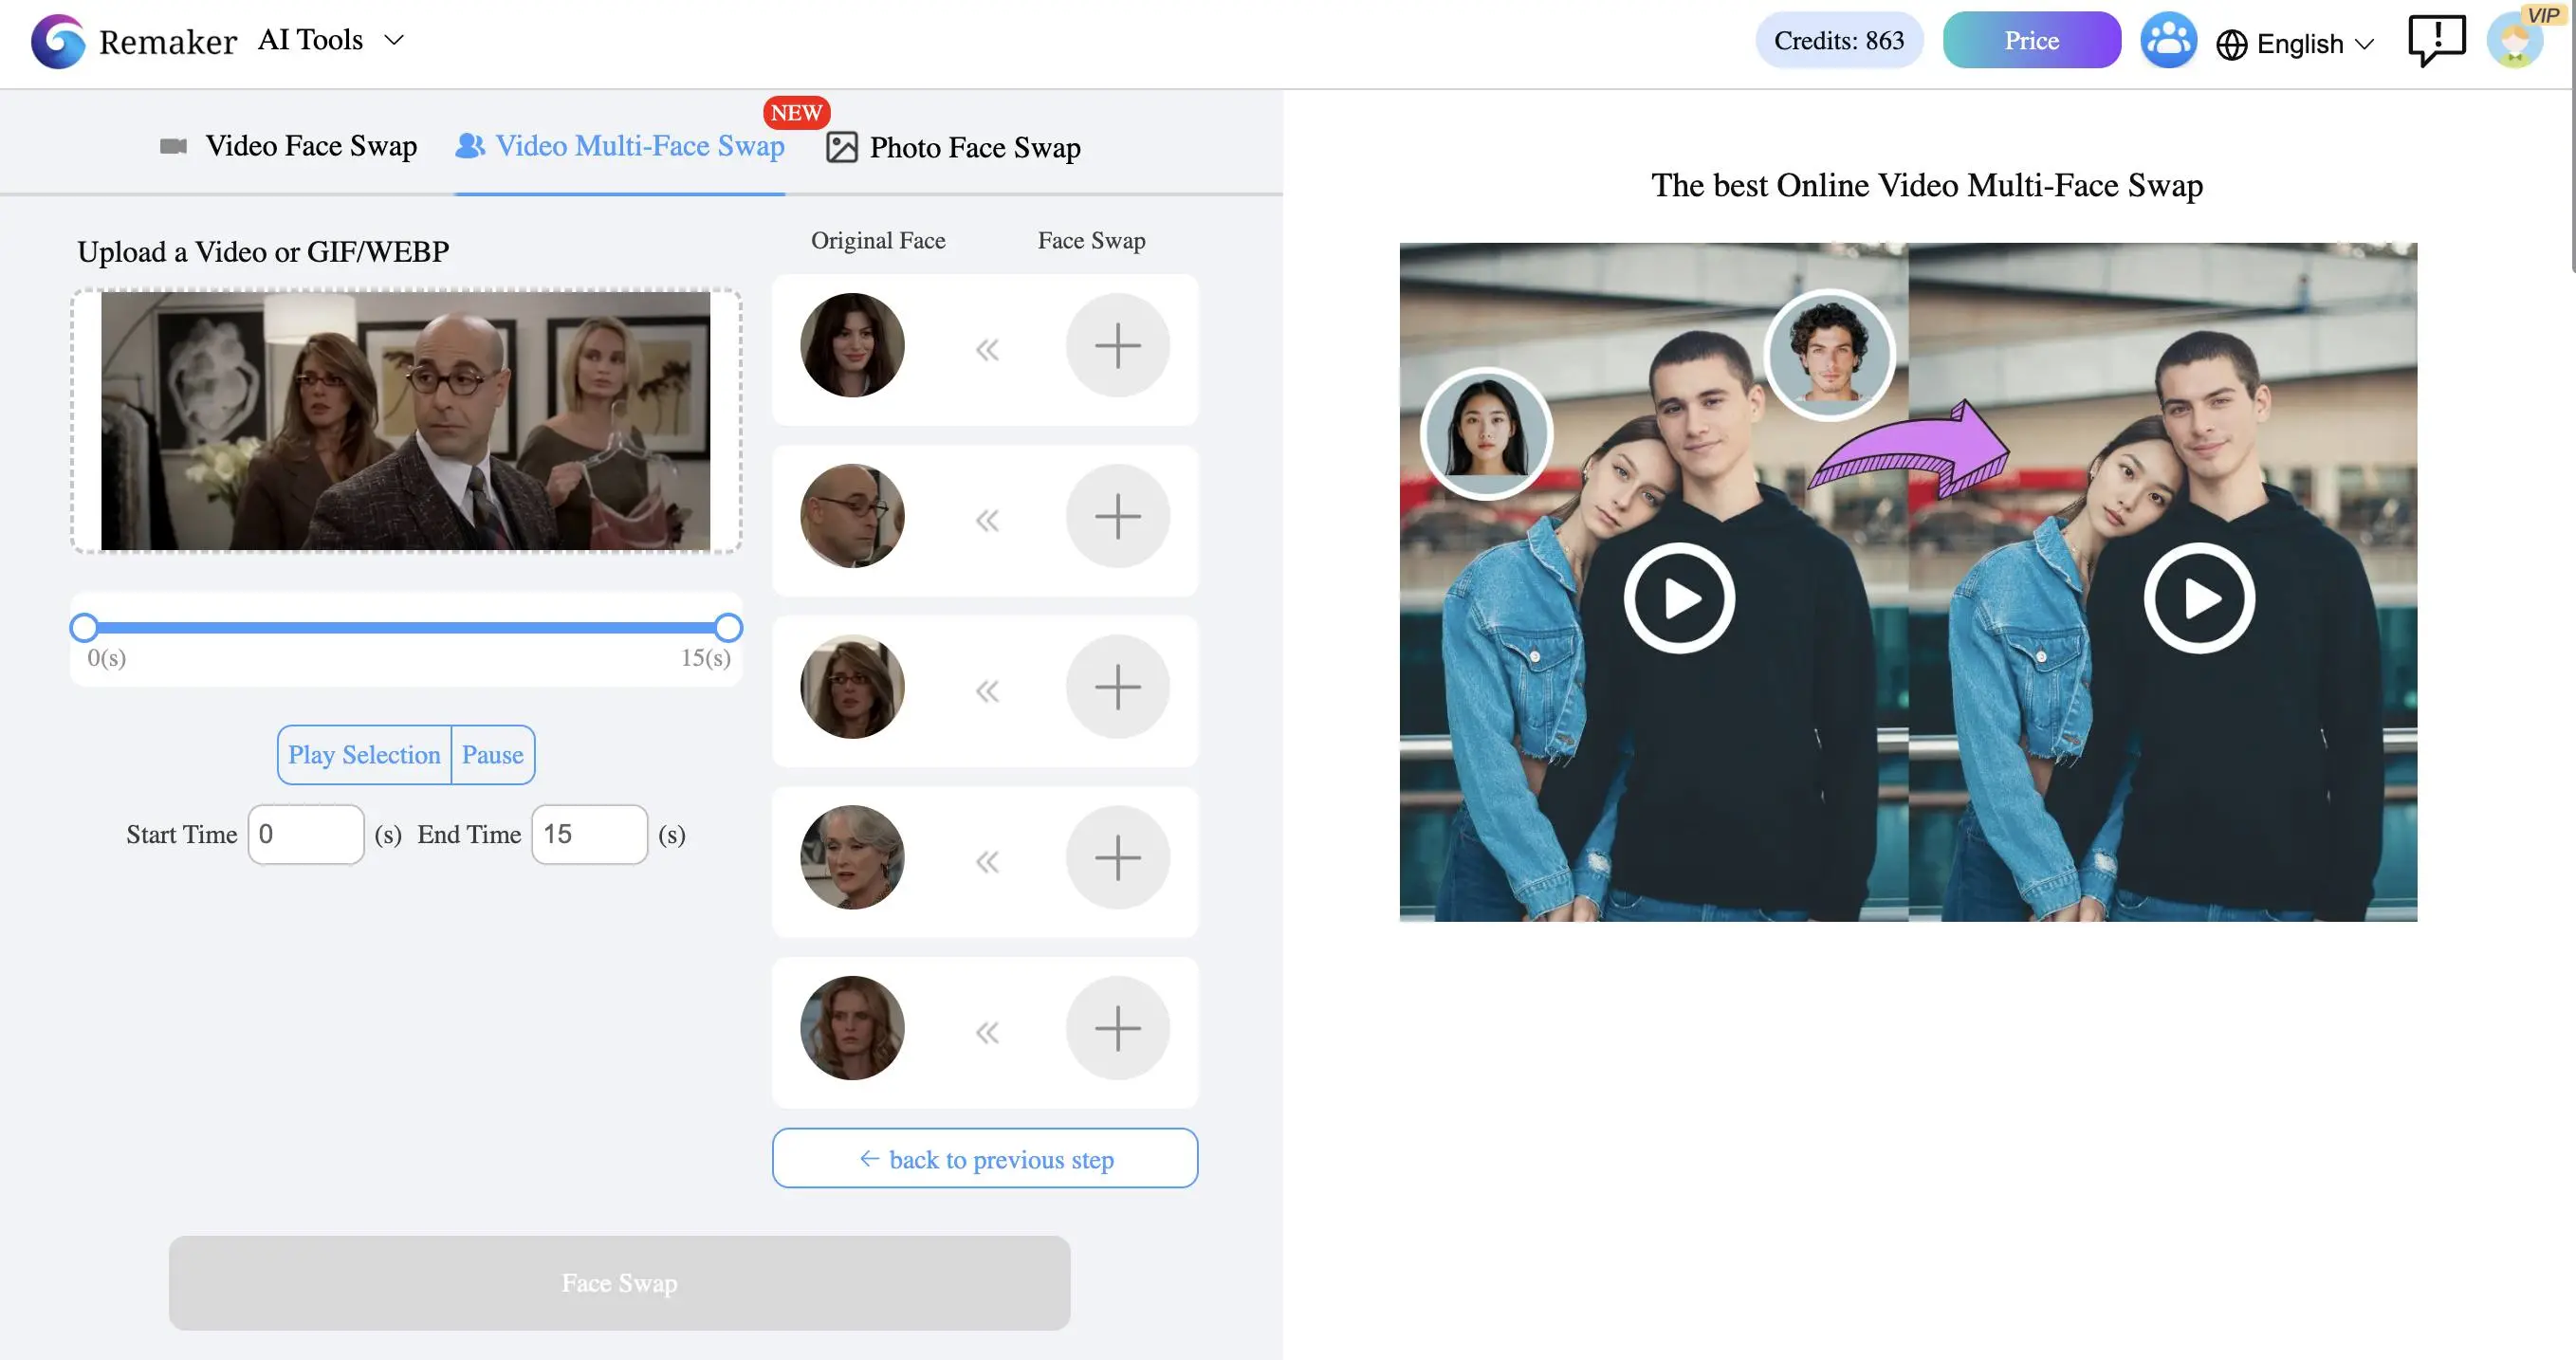
Task: Click 'Upload a Video or GIF/WEBP' label
Action: tap(263, 252)
